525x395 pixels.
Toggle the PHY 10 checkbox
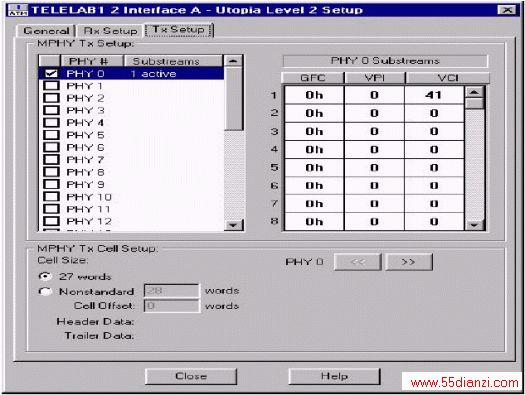(x=51, y=197)
